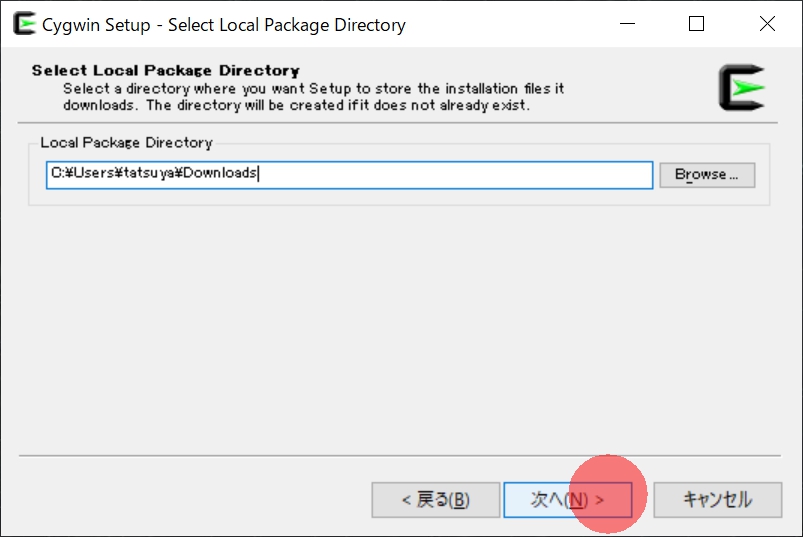Viewport: 803px width, 537px height.
Task: Click the description text about installation files
Action: coord(313,97)
